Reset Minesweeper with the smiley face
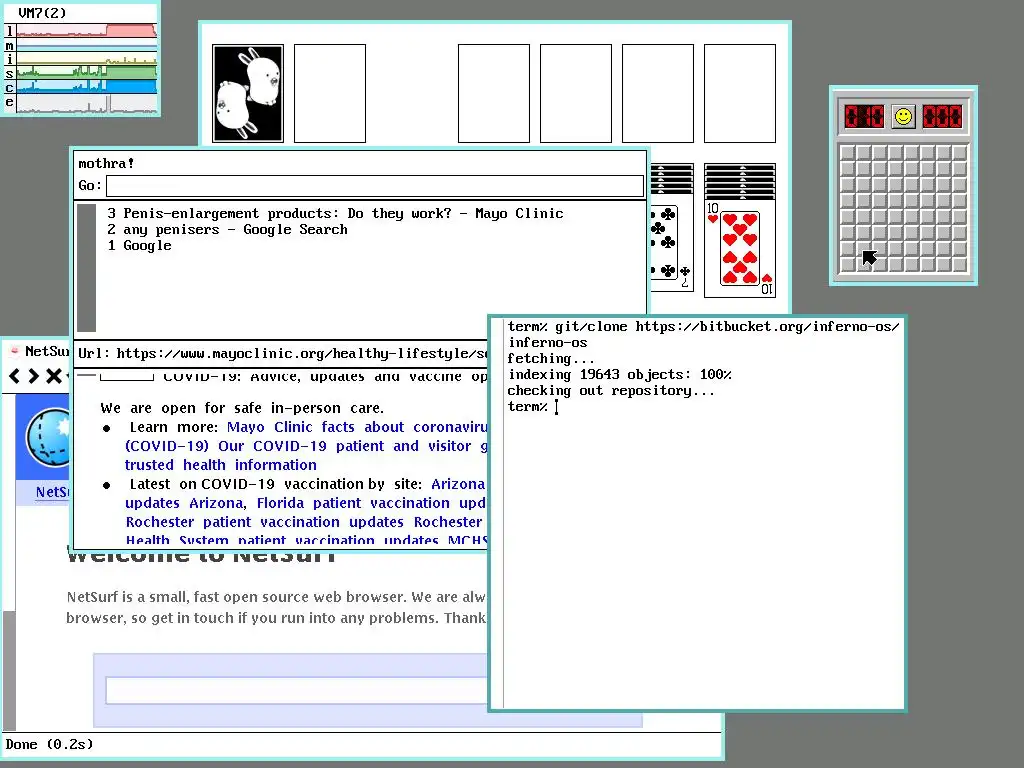 click(x=903, y=117)
